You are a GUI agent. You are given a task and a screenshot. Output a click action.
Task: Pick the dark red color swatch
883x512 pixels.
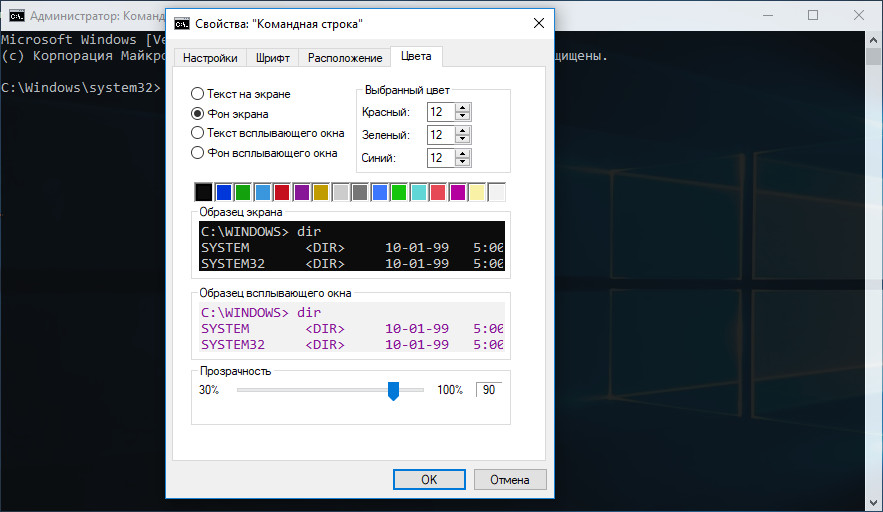pos(282,192)
